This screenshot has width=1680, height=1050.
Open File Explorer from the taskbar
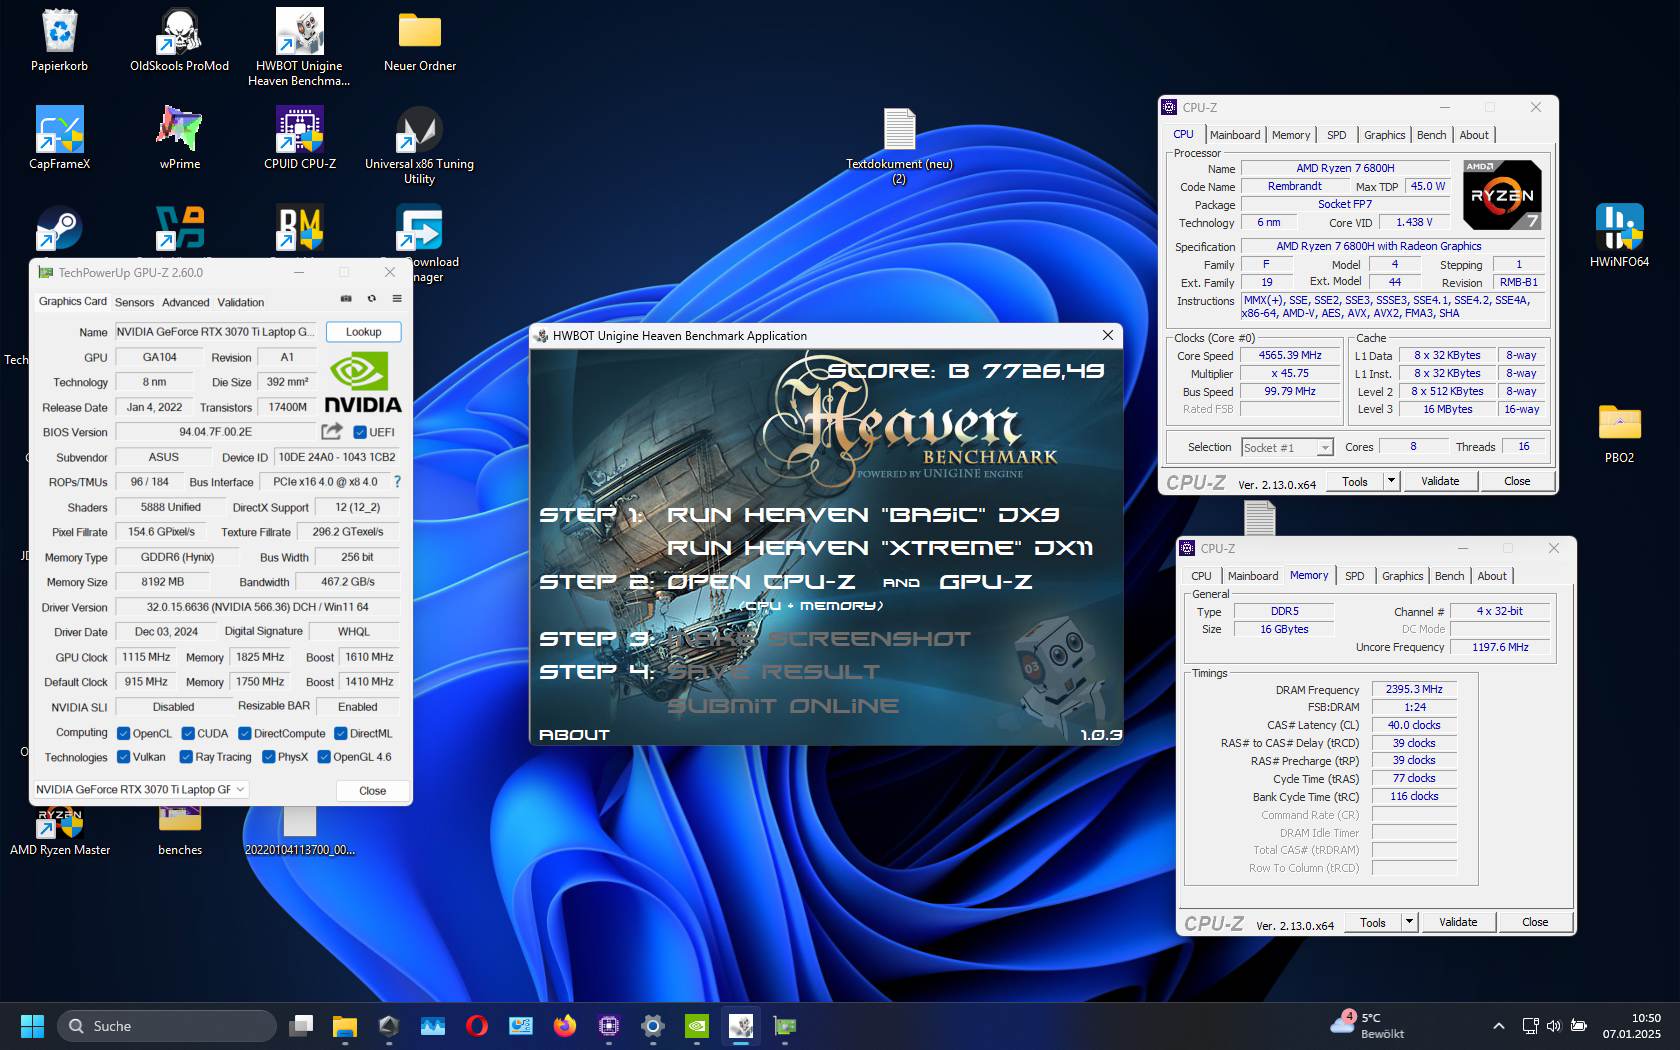(345, 1026)
